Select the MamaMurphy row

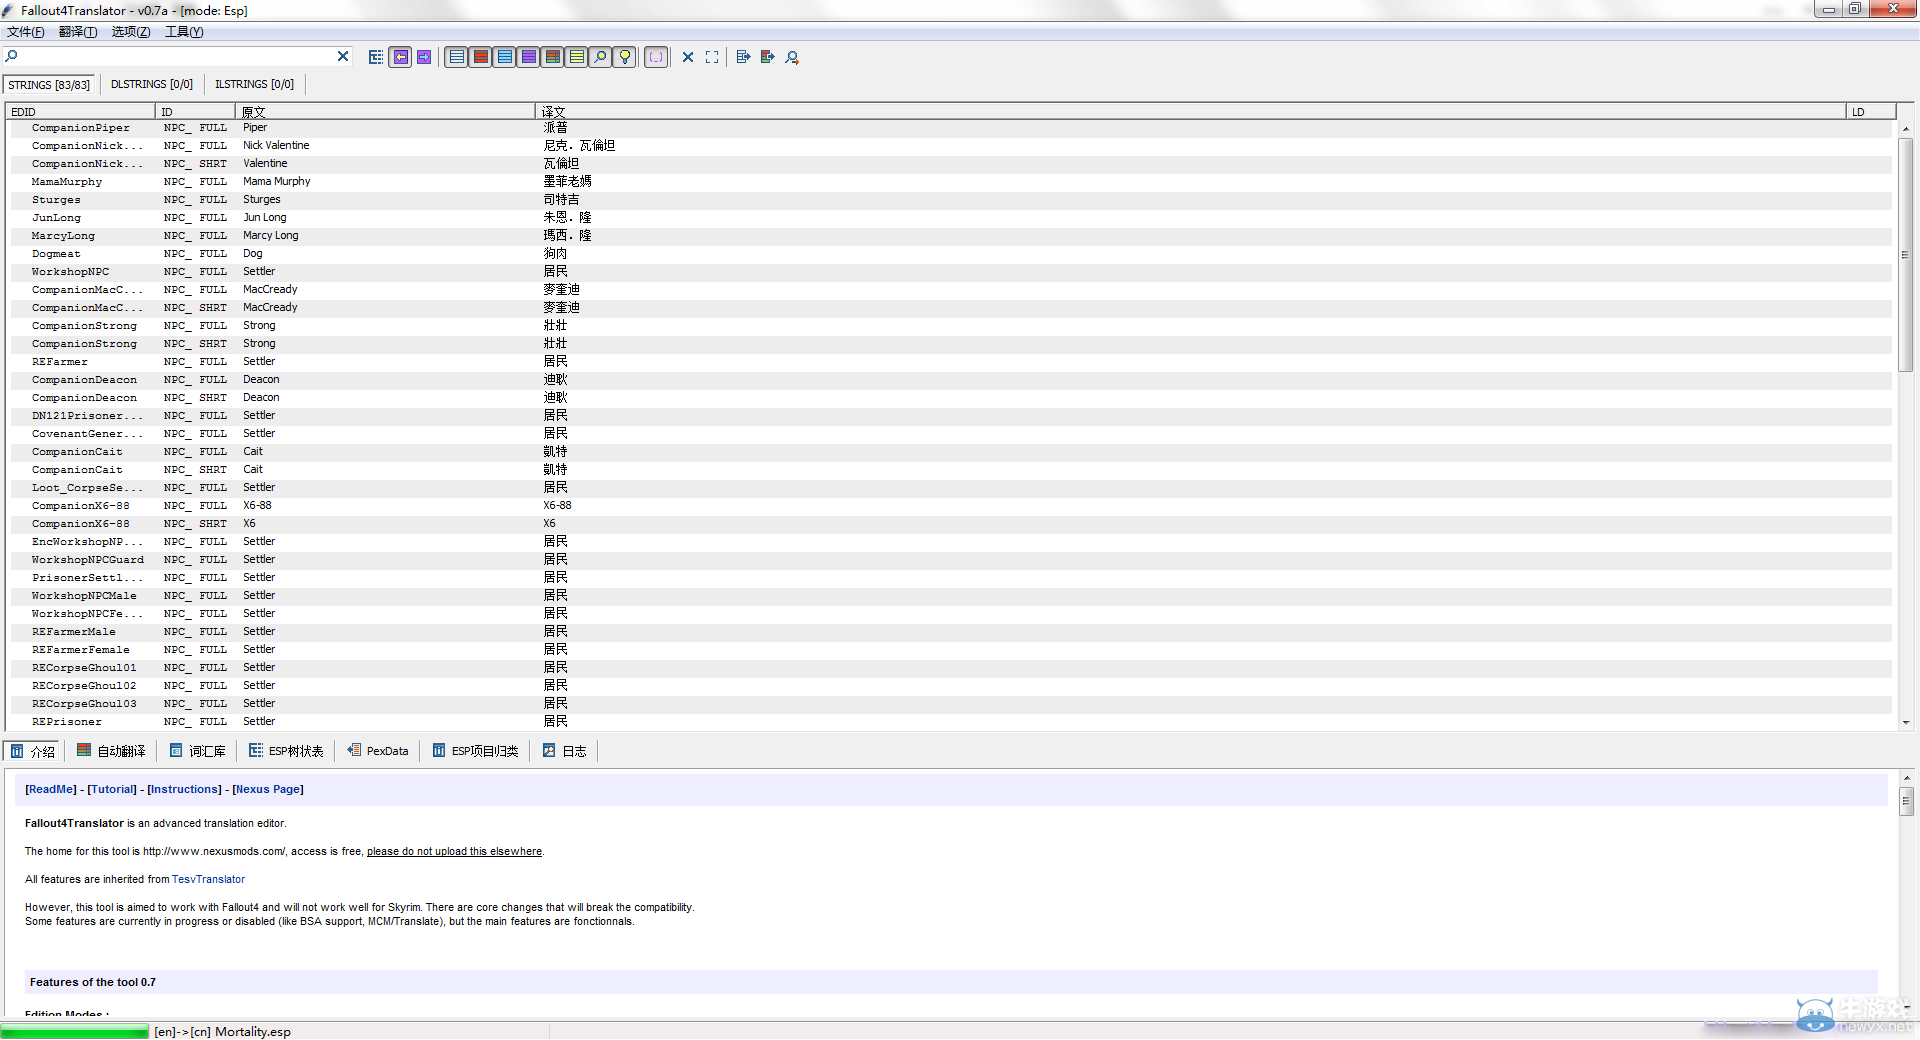(950, 182)
